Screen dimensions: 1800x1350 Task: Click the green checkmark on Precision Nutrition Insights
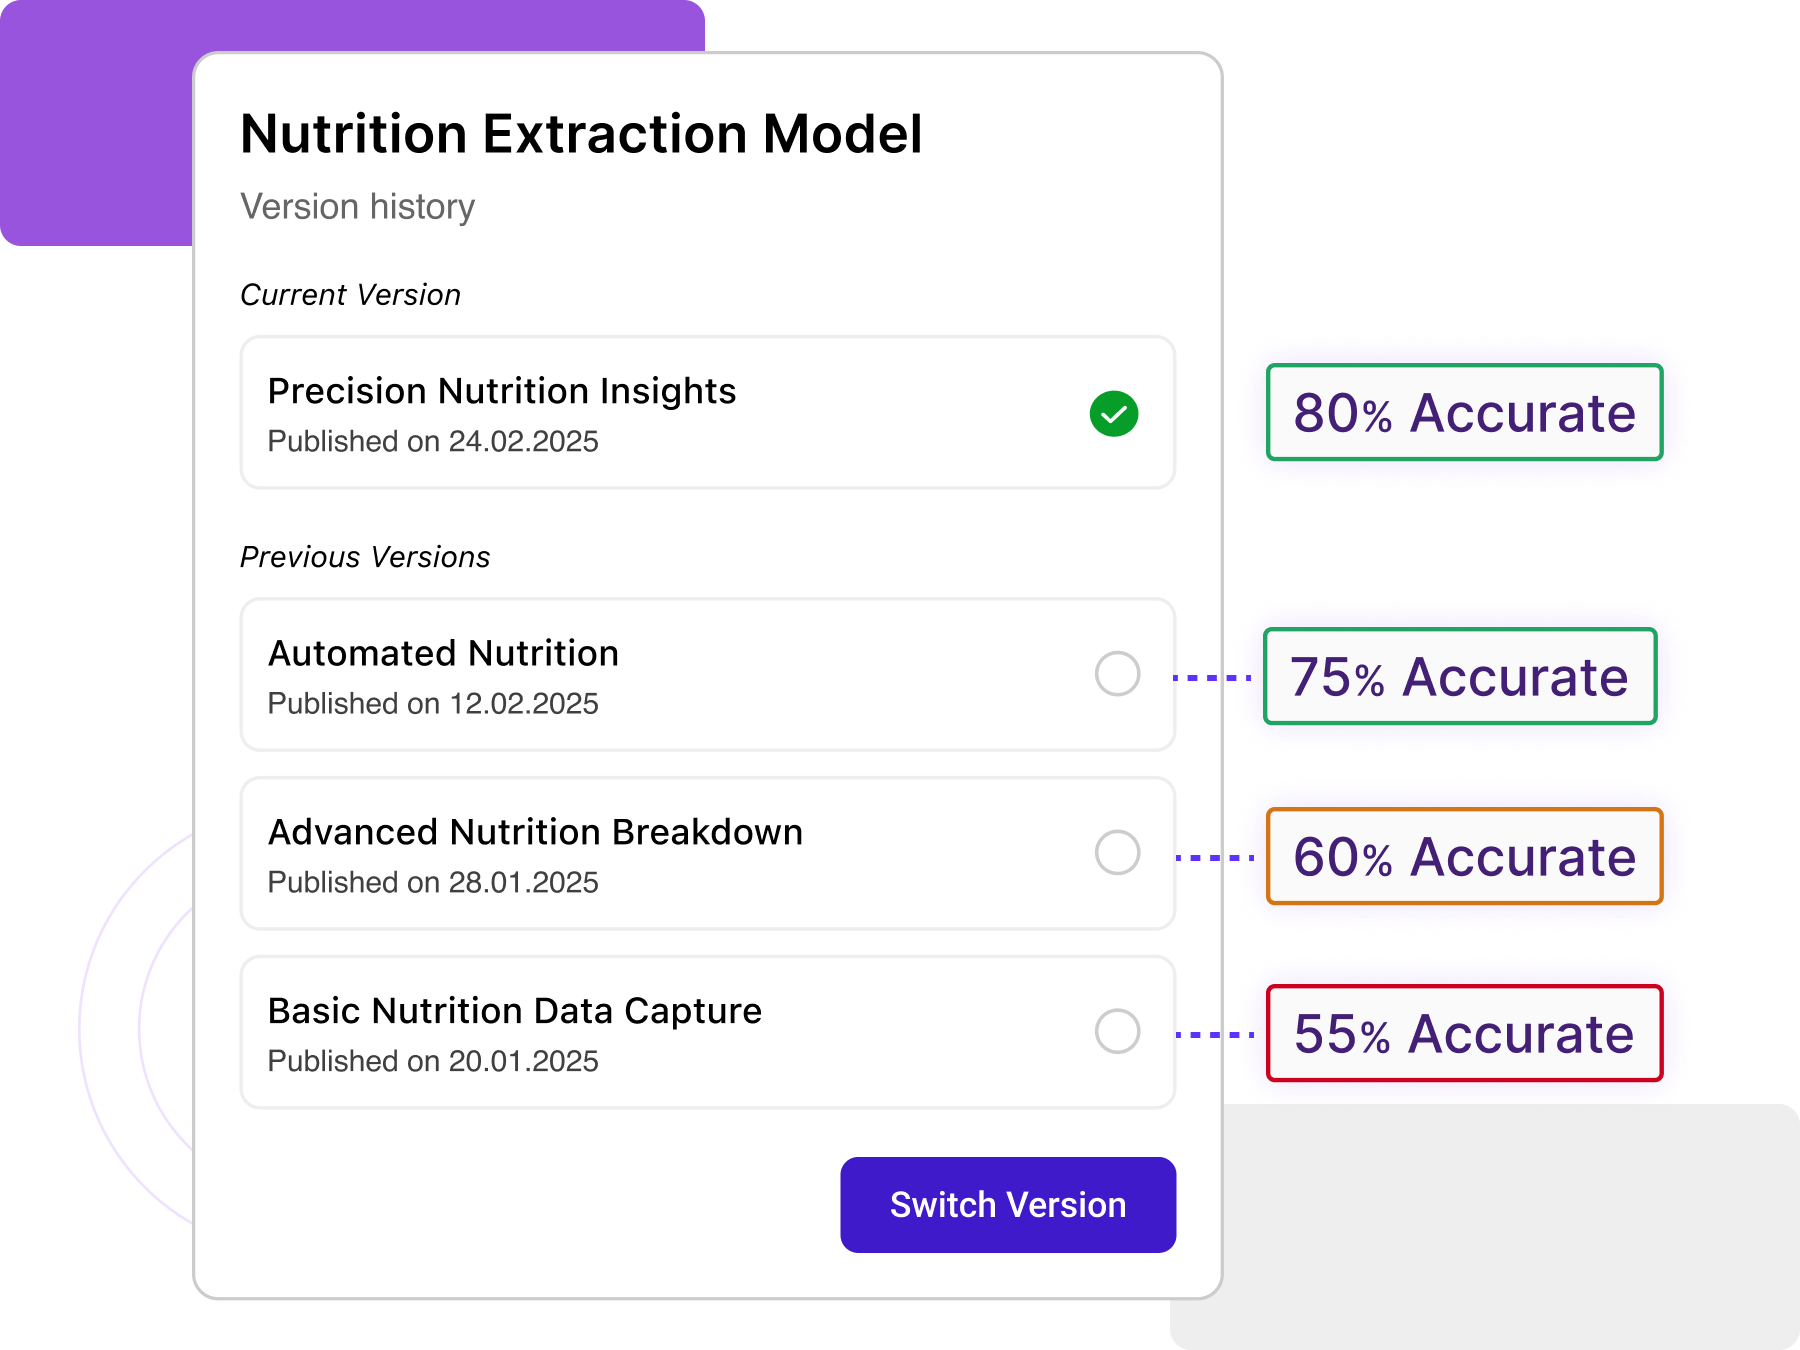[1114, 413]
